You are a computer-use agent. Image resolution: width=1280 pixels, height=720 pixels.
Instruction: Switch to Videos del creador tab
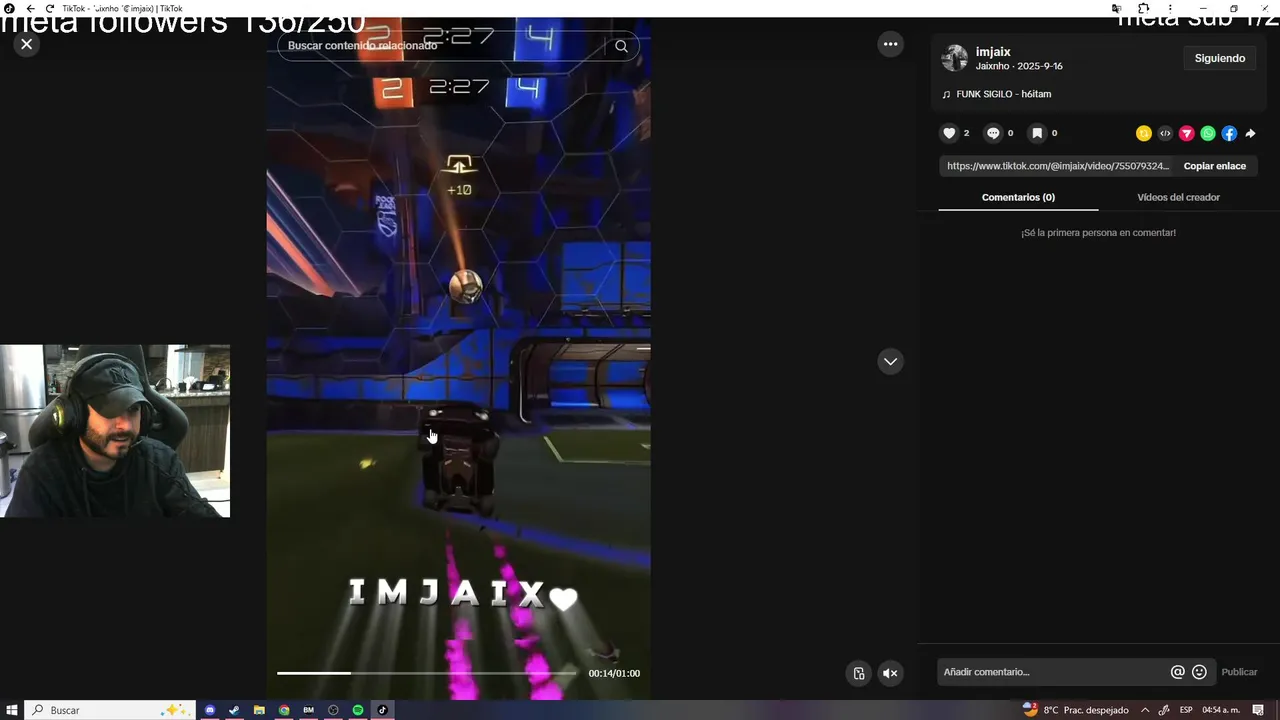[1178, 197]
